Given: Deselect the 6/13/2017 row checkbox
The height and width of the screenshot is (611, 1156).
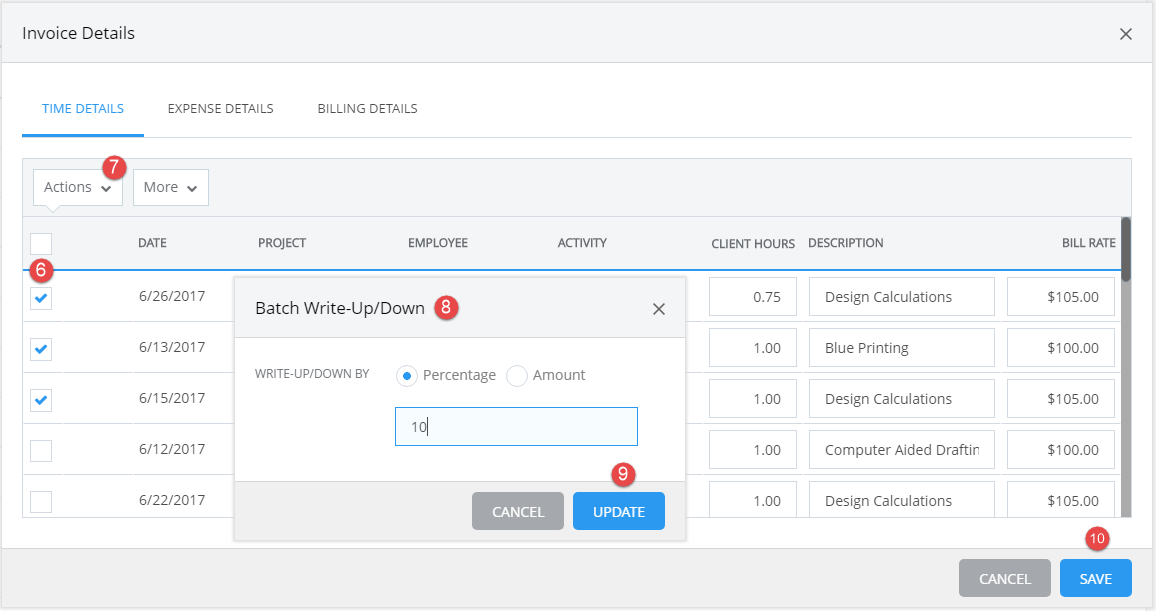Looking at the screenshot, I should pos(41,347).
